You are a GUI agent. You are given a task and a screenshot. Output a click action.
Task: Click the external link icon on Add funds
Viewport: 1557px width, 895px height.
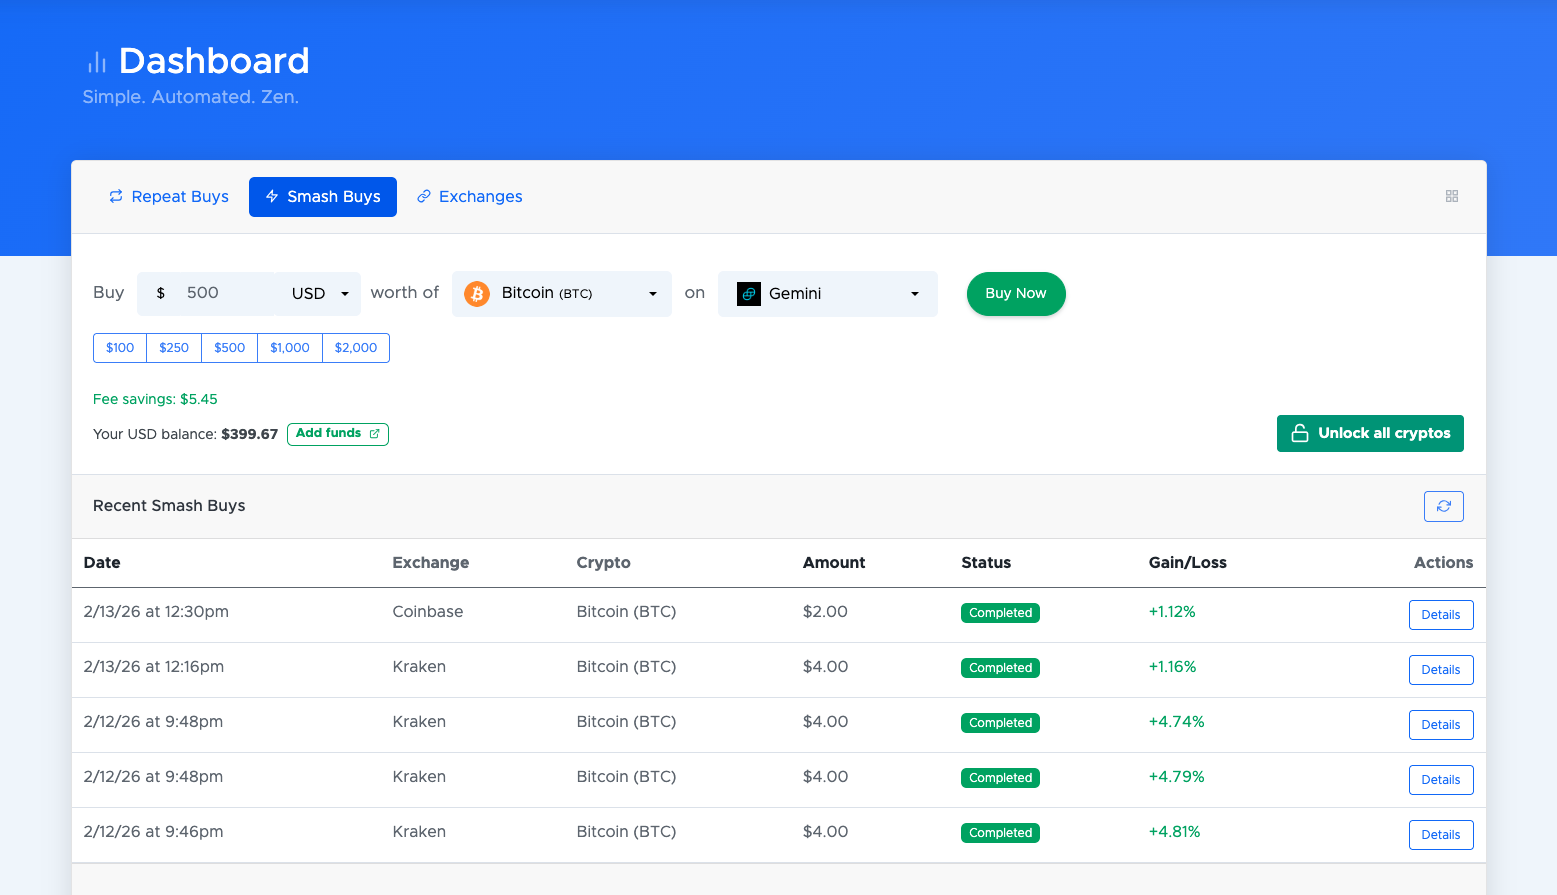[375, 434]
